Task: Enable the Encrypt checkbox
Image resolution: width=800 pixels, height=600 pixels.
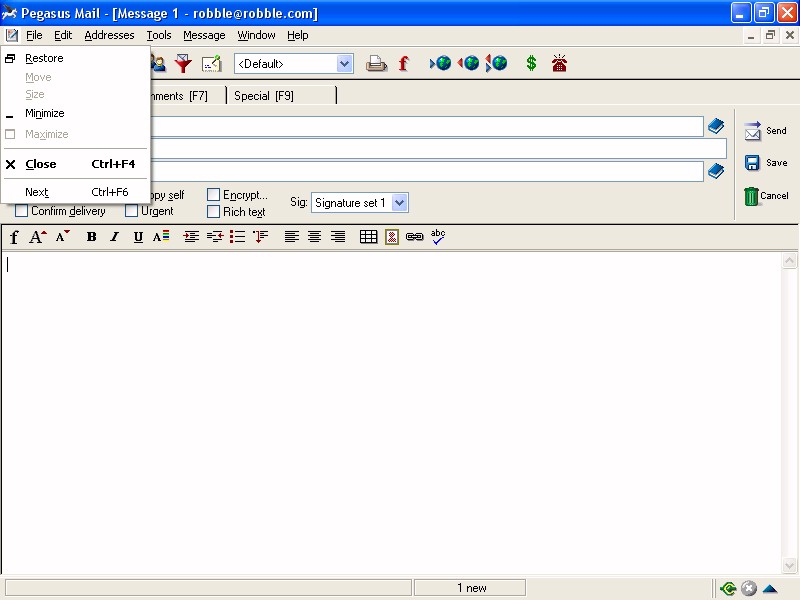Action: coord(213,194)
